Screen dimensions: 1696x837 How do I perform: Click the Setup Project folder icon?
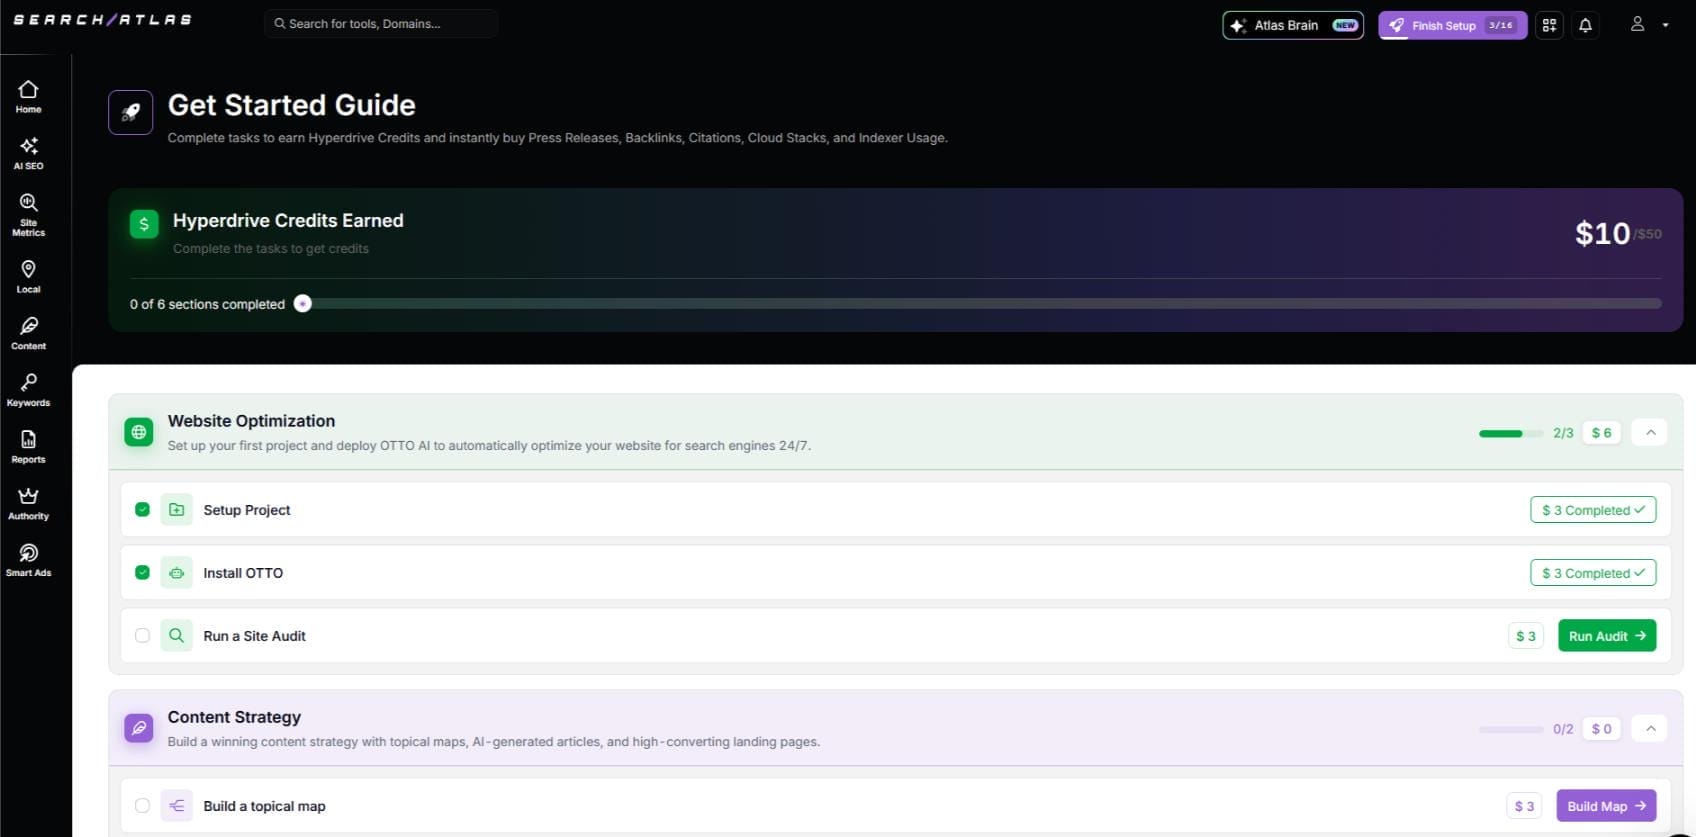point(177,510)
